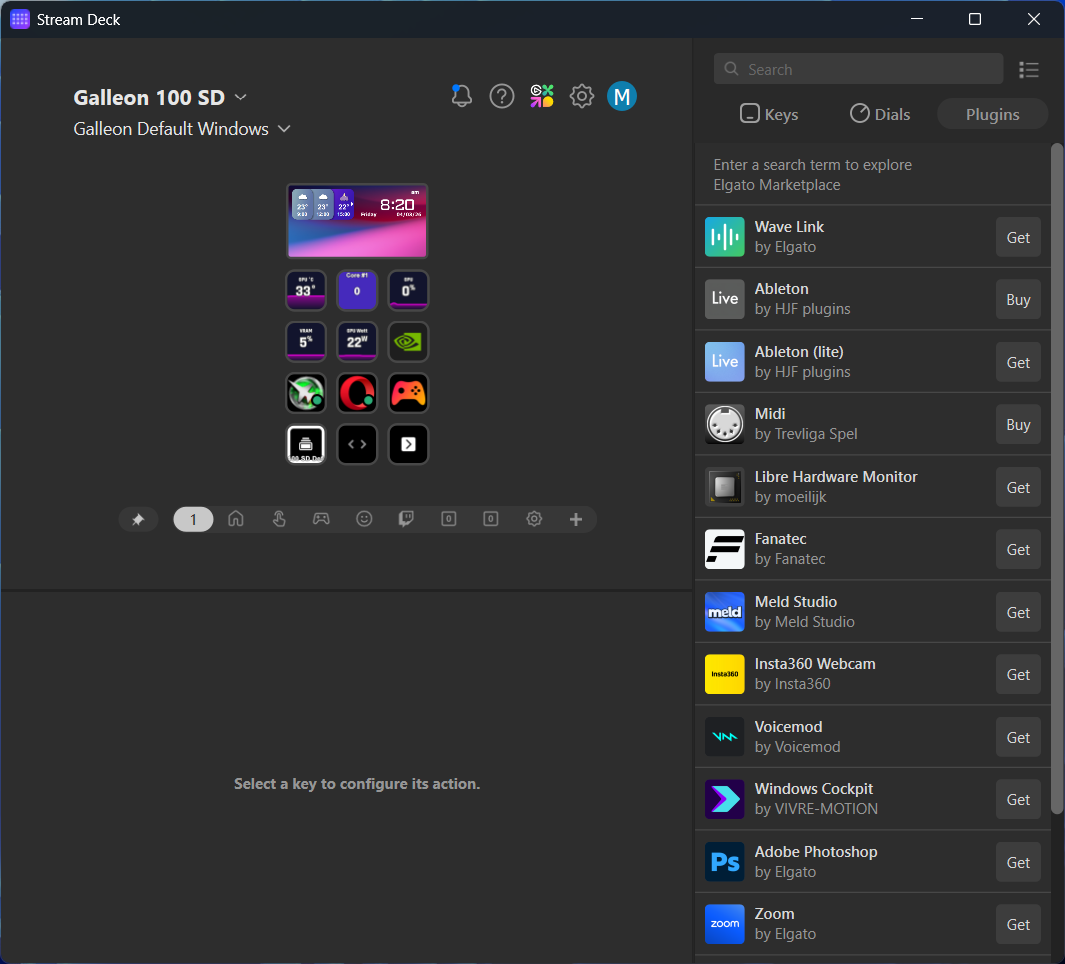Buy the Ableton plugin
This screenshot has height=964, width=1065.
click(x=1017, y=298)
